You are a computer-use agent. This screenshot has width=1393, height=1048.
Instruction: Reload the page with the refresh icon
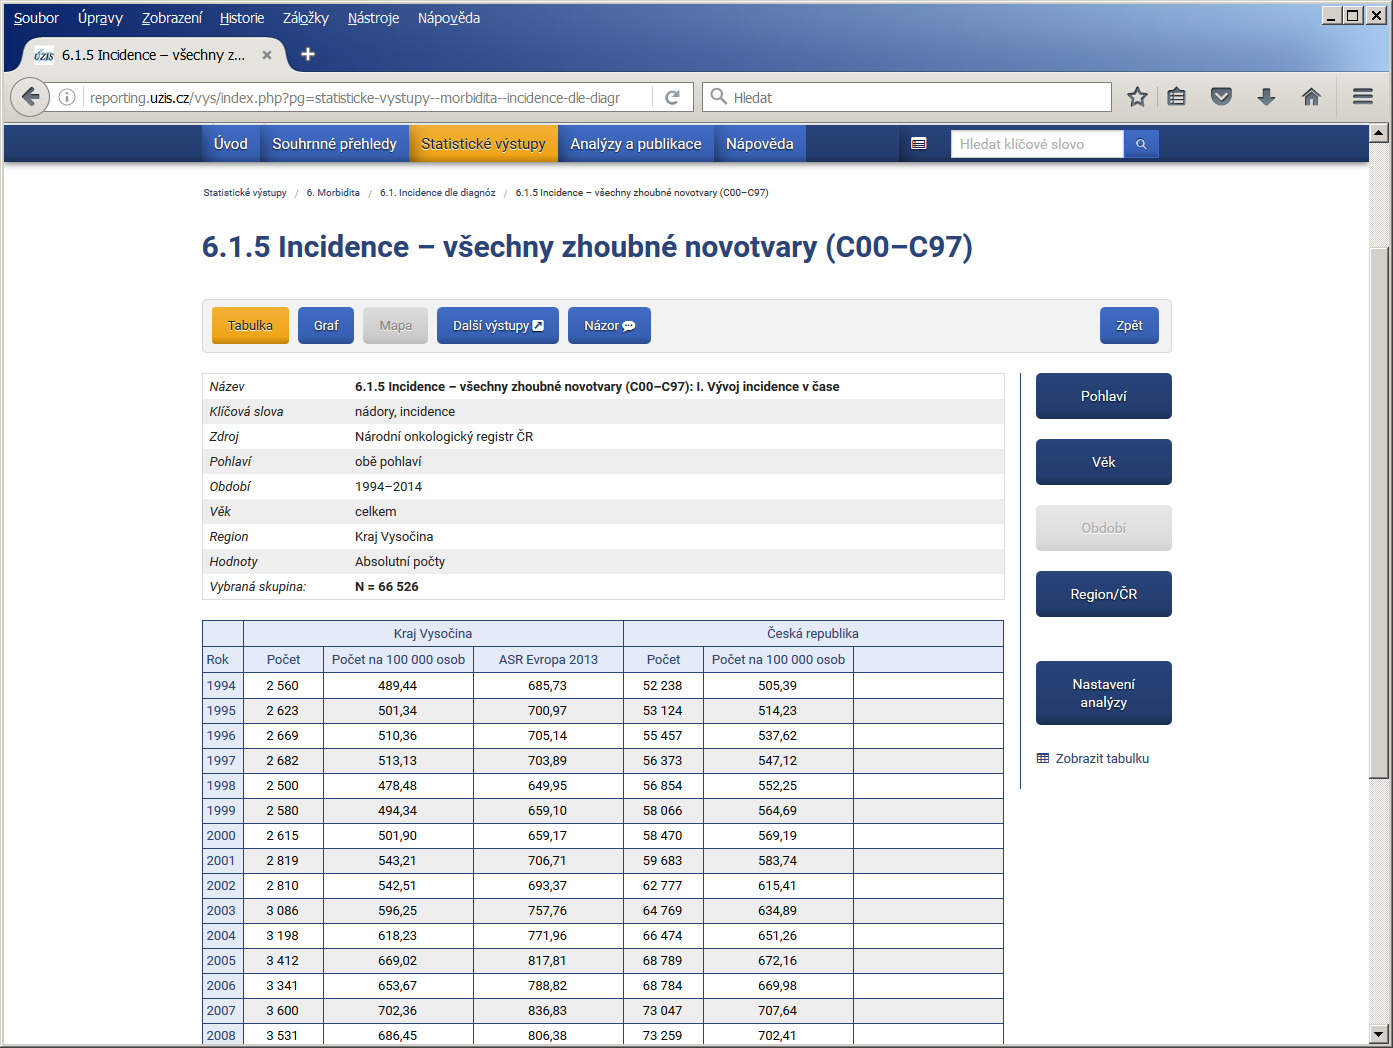672,97
